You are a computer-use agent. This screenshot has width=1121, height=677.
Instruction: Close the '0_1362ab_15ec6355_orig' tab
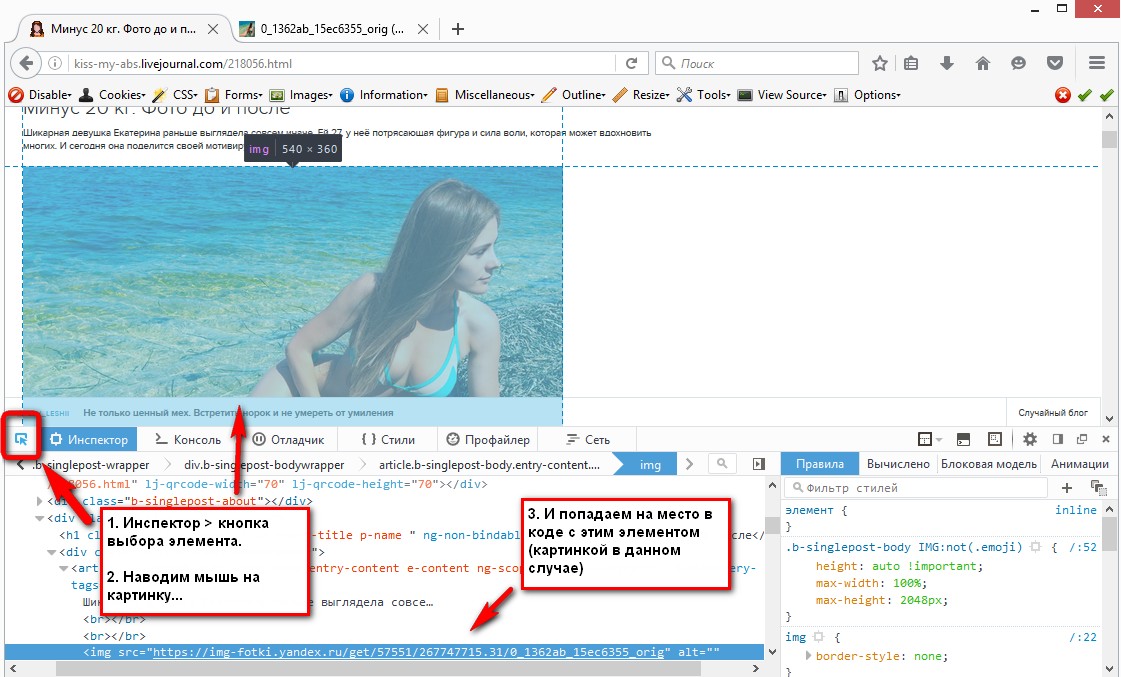pyautogui.click(x=423, y=29)
